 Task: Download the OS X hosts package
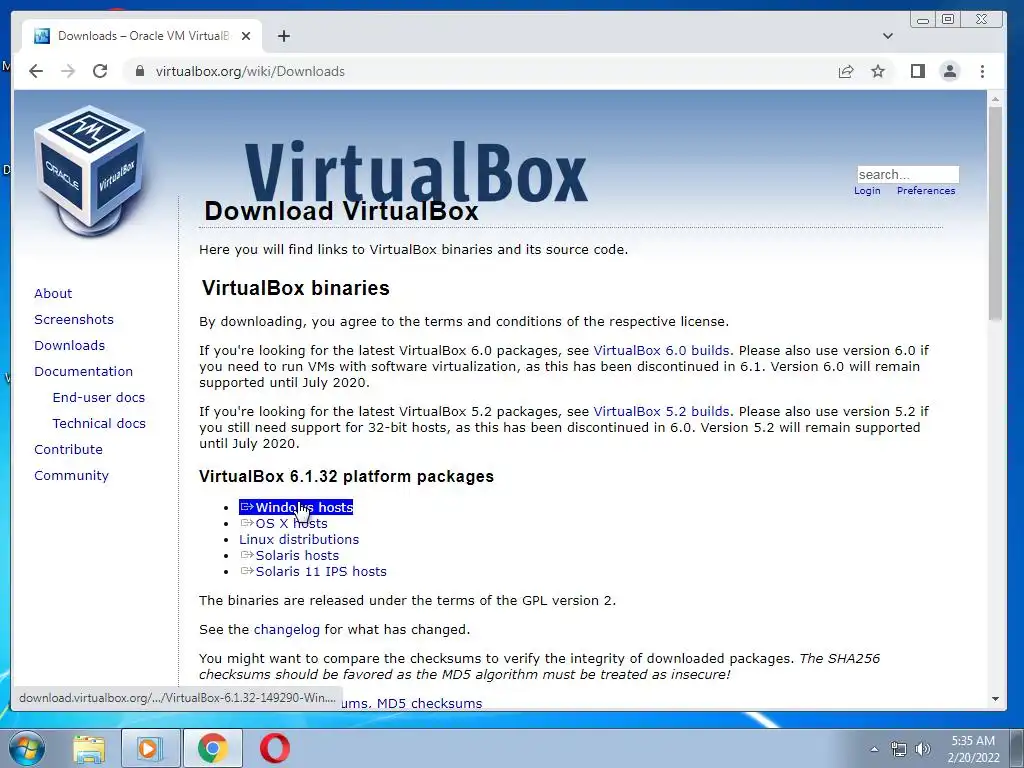[283, 523]
